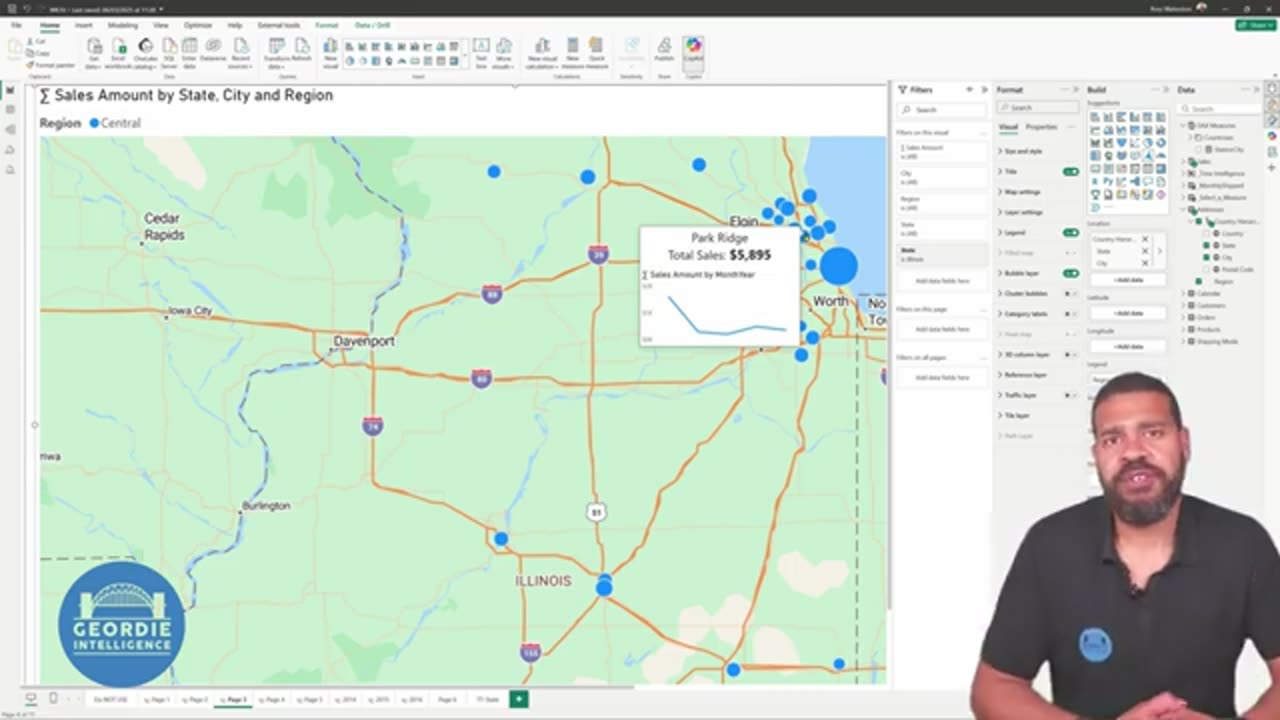Toggle the Traffic layer switch
Screen dimensions: 1280x720
(1071, 395)
